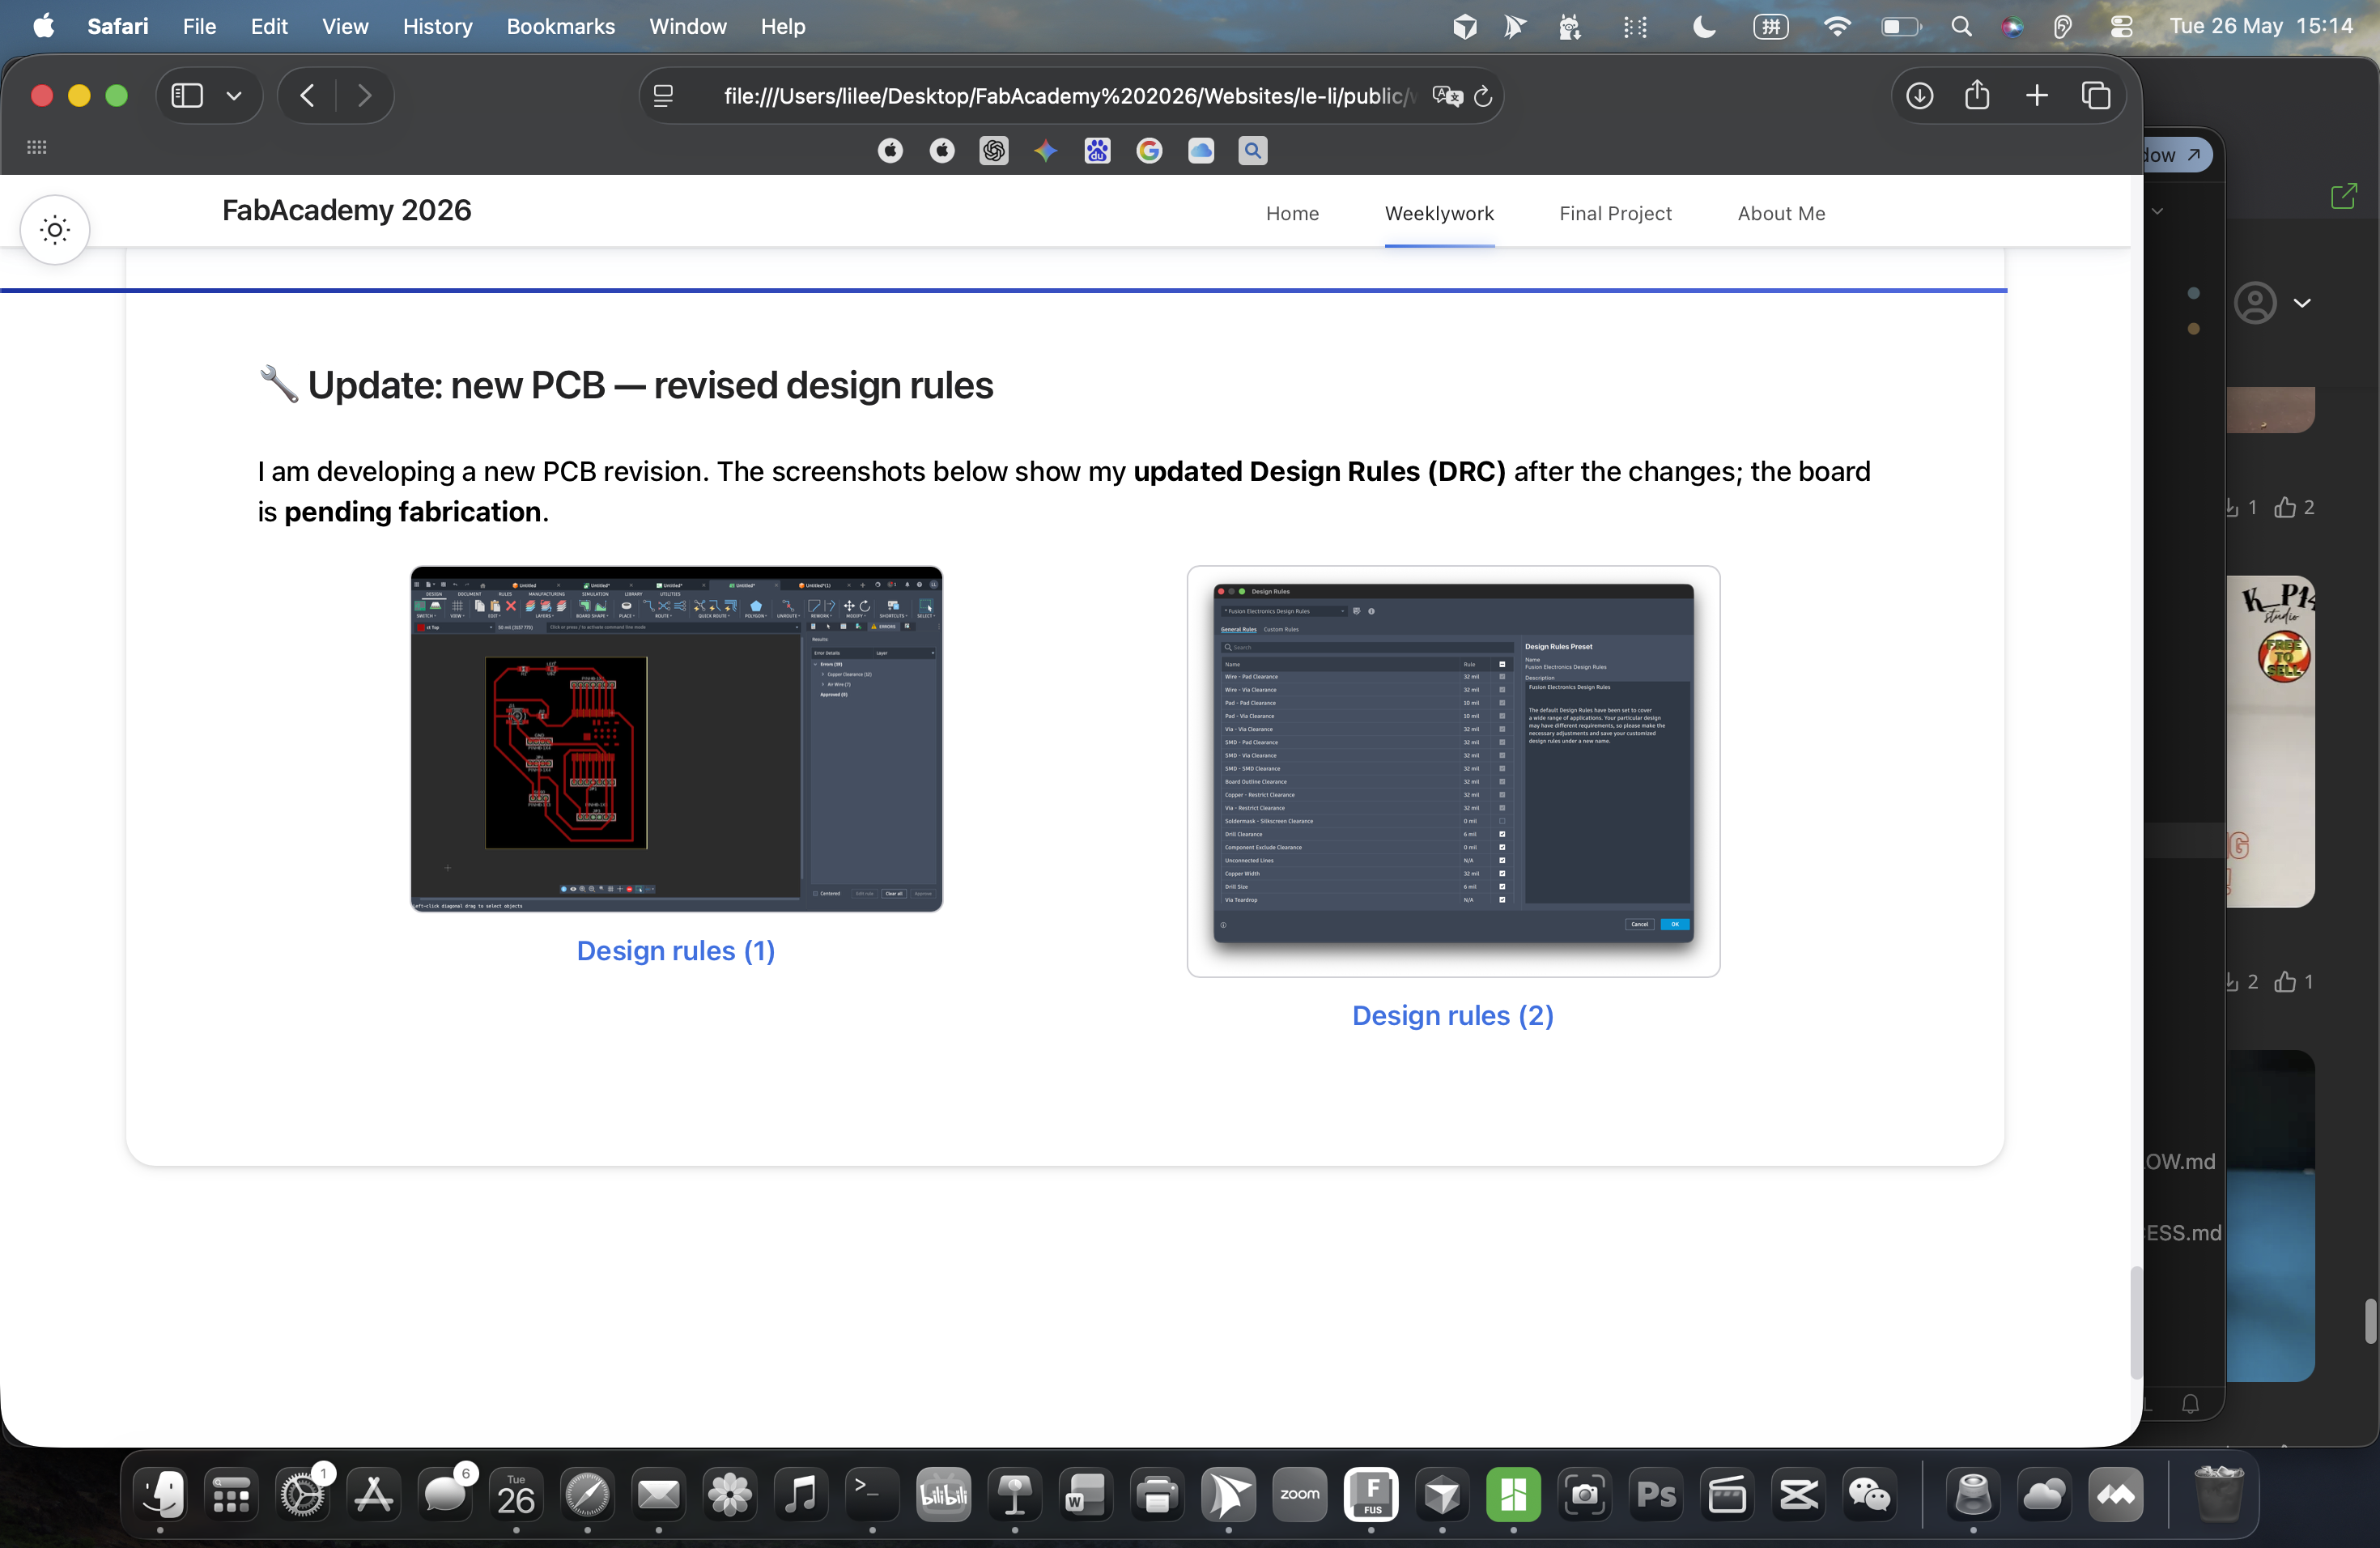This screenshot has width=2380, height=1548.
Task: Click the profile avatar in background window
Action: (x=2255, y=303)
